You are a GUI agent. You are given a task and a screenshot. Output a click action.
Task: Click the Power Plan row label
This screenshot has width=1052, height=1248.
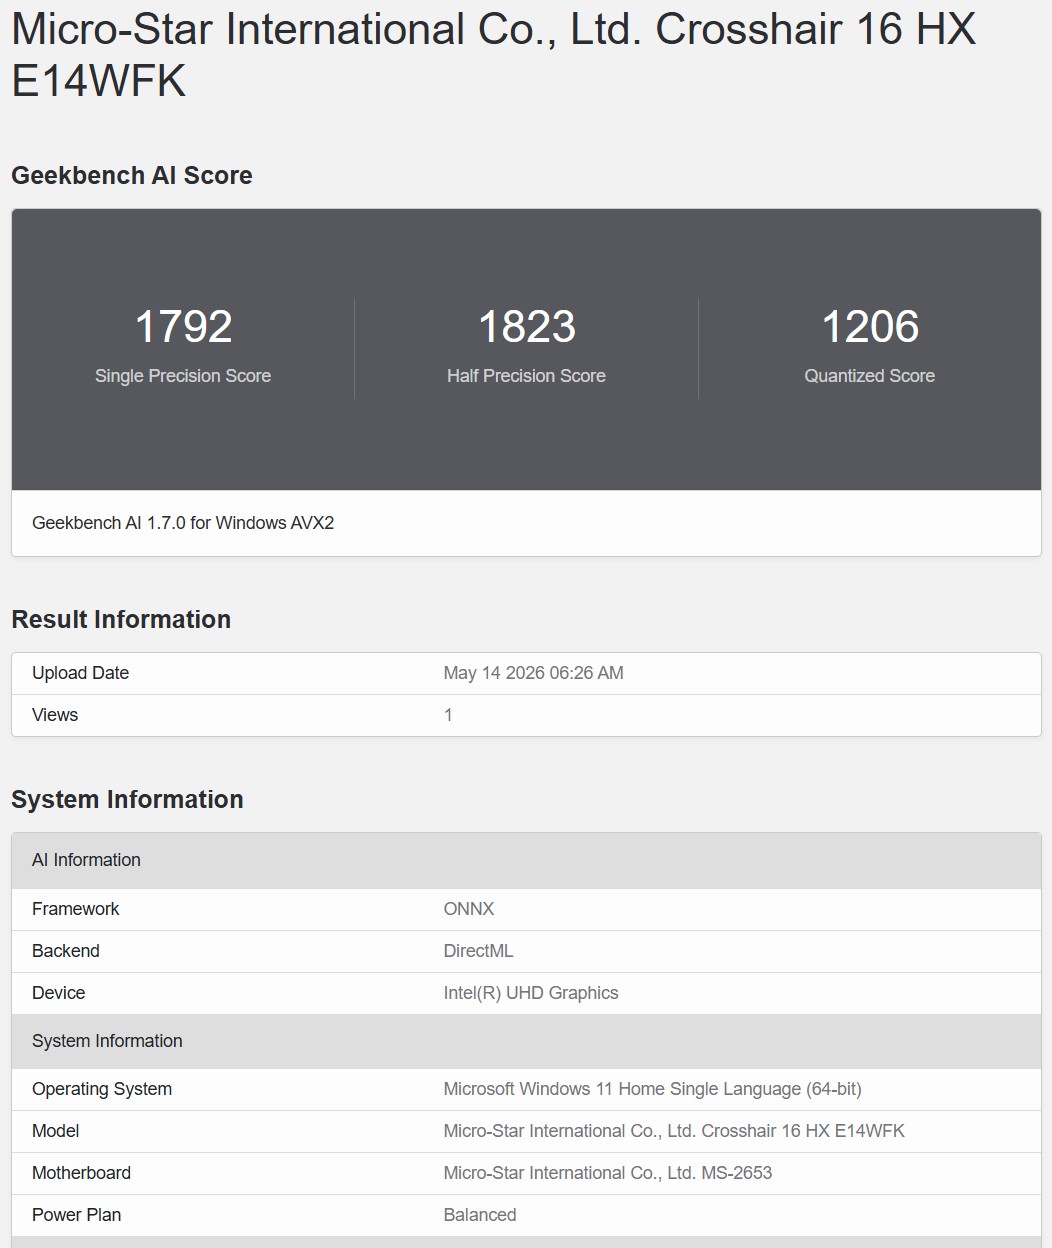click(77, 1215)
